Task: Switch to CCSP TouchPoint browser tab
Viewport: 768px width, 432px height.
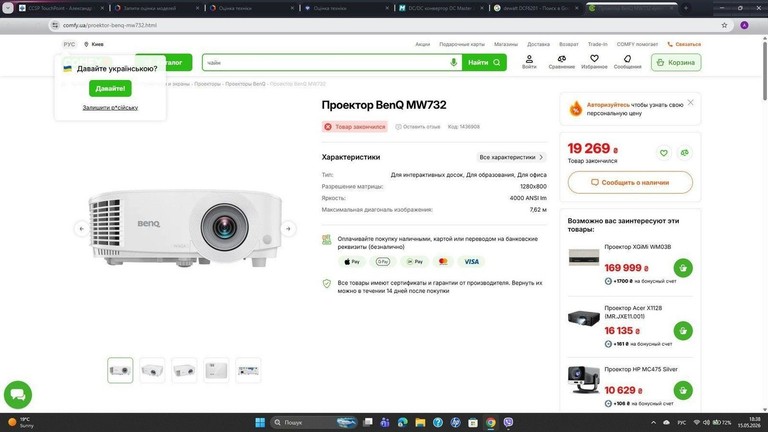Action: point(61,8)
